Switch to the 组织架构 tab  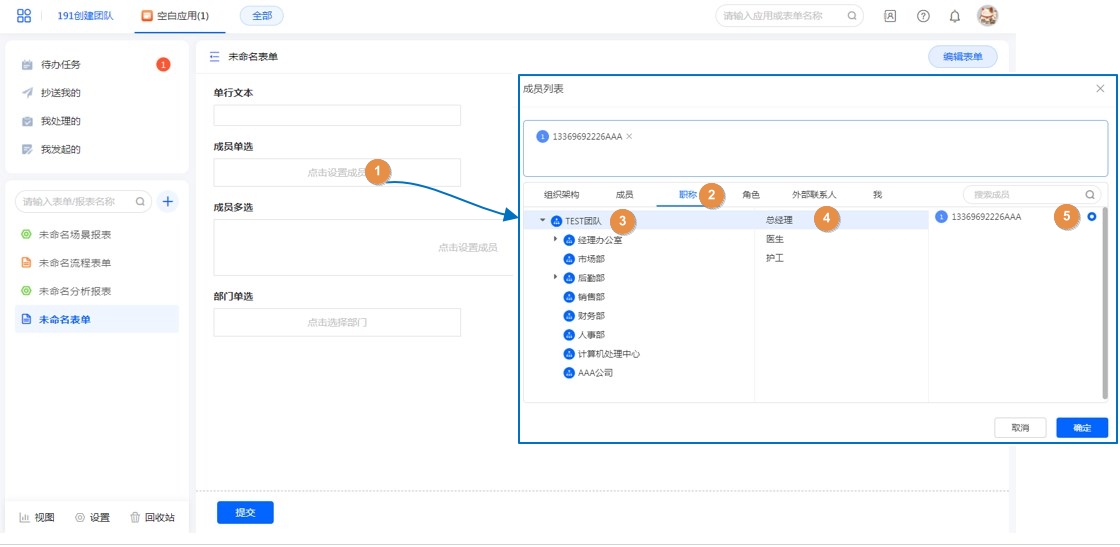point(561,195)
